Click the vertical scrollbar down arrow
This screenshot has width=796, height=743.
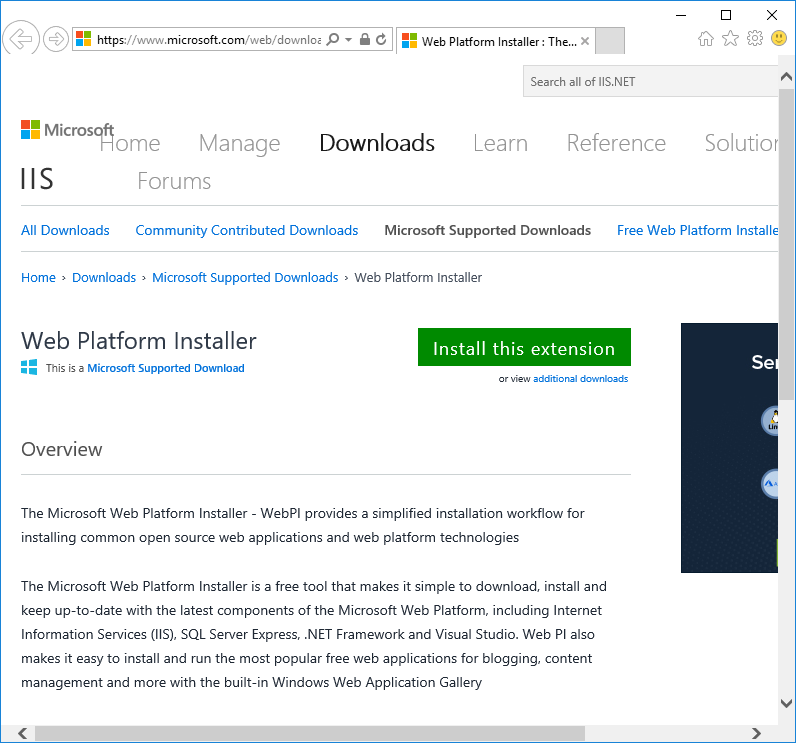tap(786, 703)
